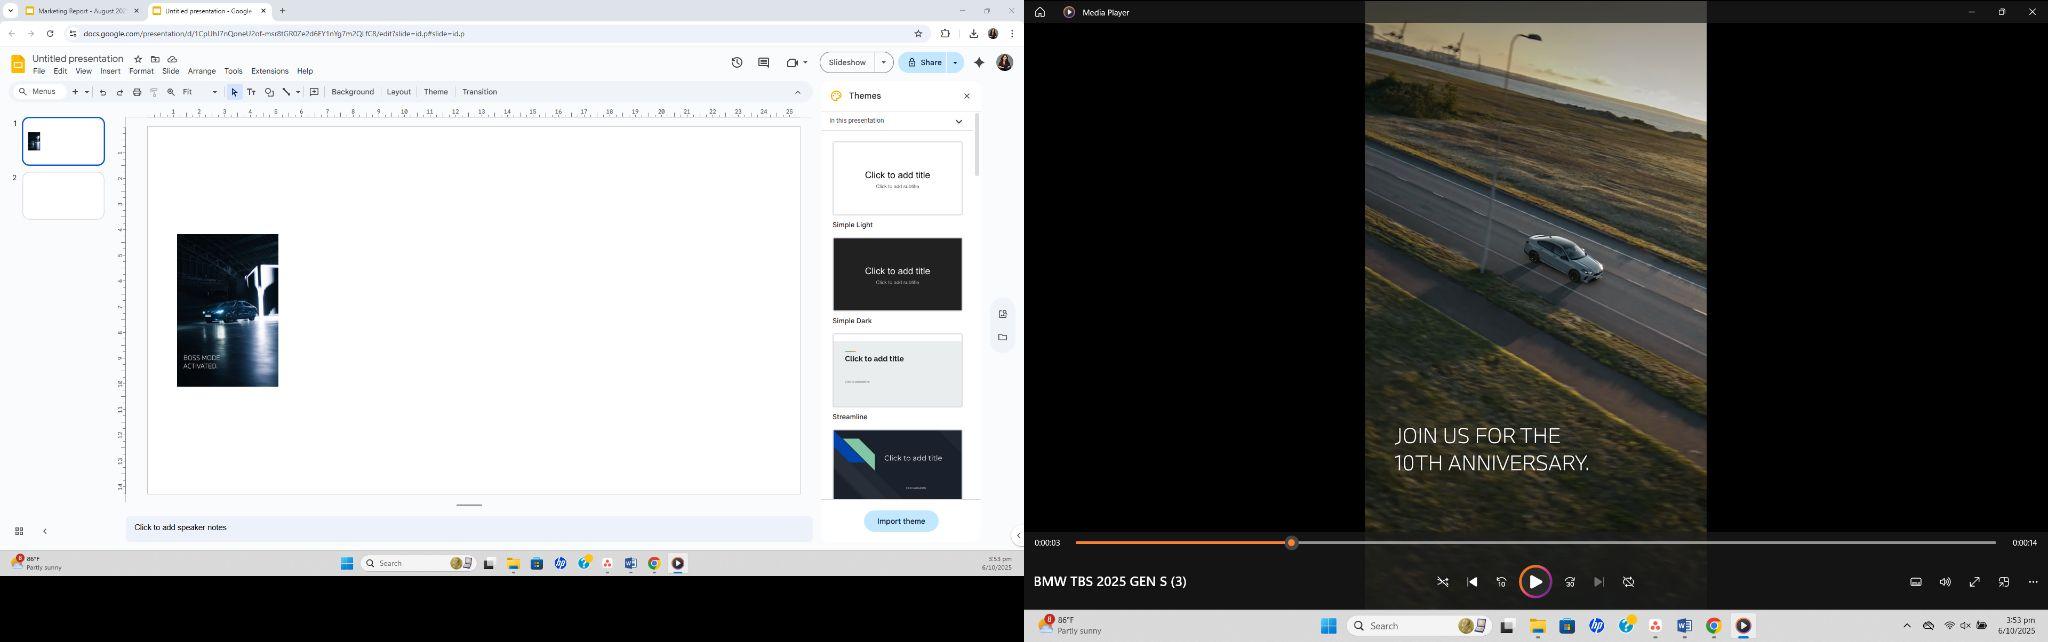The height and width of the screenshot is (642, 2048).
Task: Click the Transition button
Action: pyautogui.click(x=479, y=92)
